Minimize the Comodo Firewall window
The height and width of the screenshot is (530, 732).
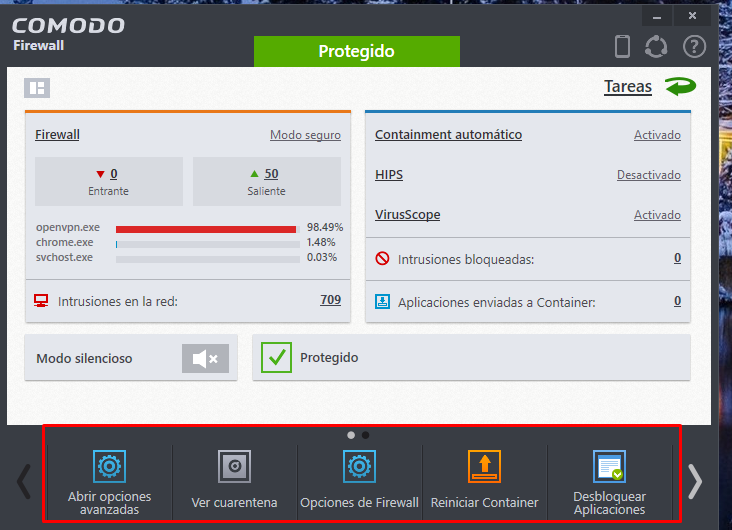(657, 17)
